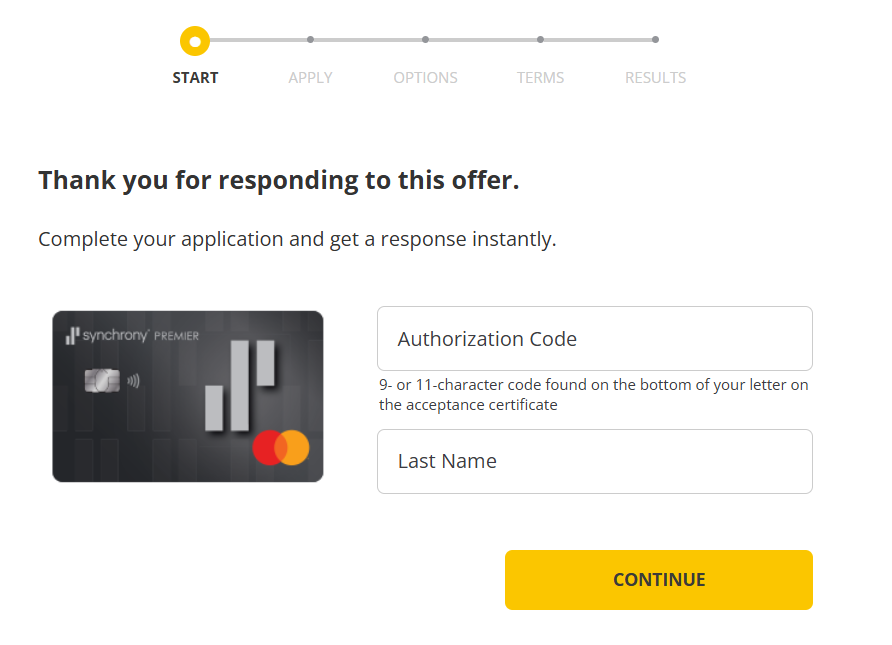Select the START step label

coord(195,78)
